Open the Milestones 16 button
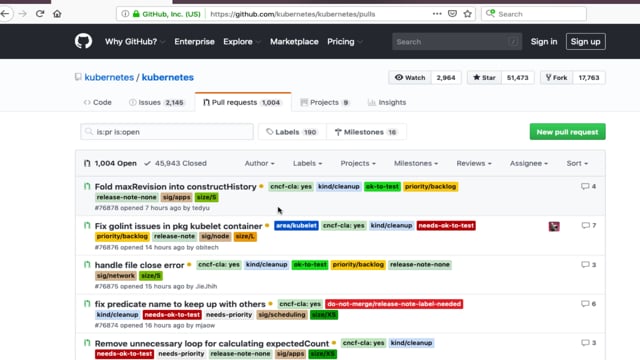Image resolution: width=640 pixels, height=360 pixels. pyautogui.click(x=366, y=132)
